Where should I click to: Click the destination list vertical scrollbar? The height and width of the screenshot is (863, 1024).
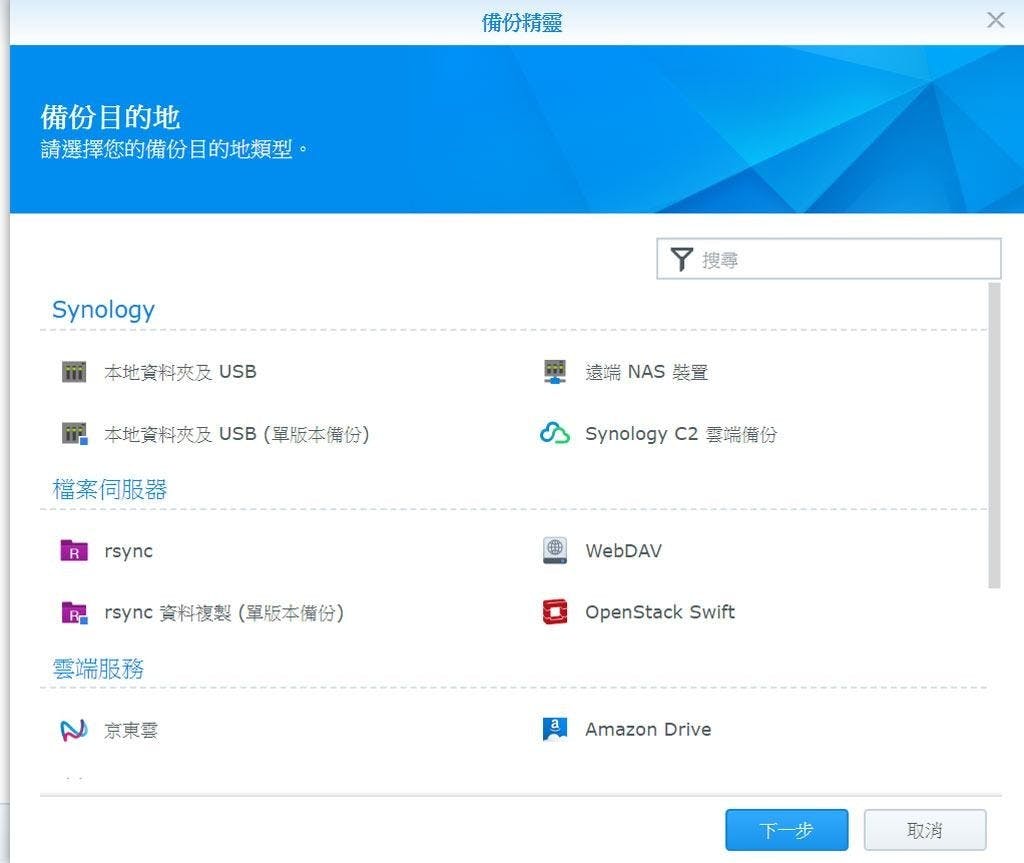pos(994,436)
